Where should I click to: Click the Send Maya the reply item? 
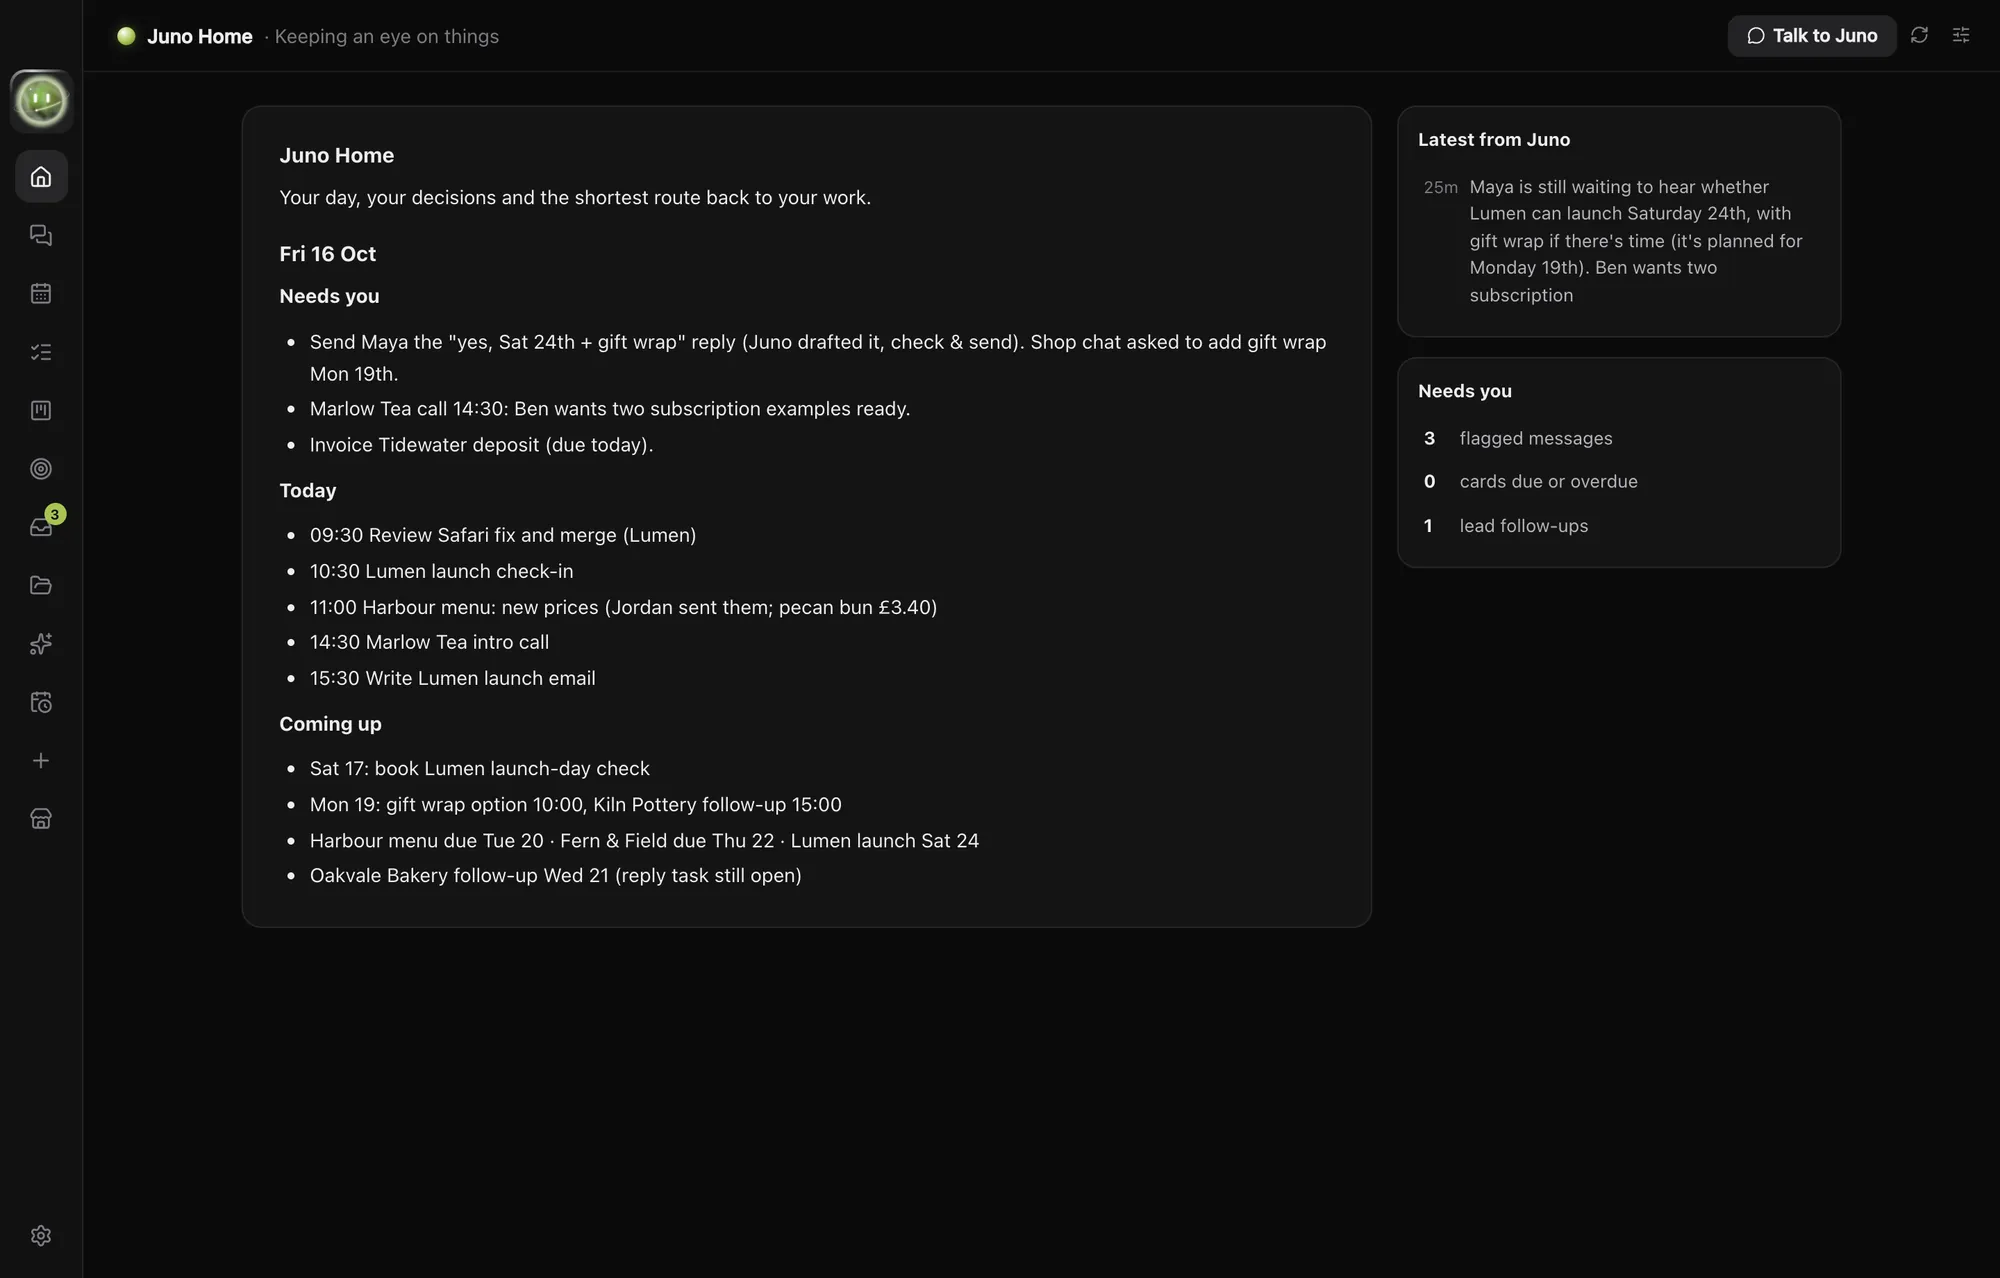pyautogui.click(x=818, y=358)
